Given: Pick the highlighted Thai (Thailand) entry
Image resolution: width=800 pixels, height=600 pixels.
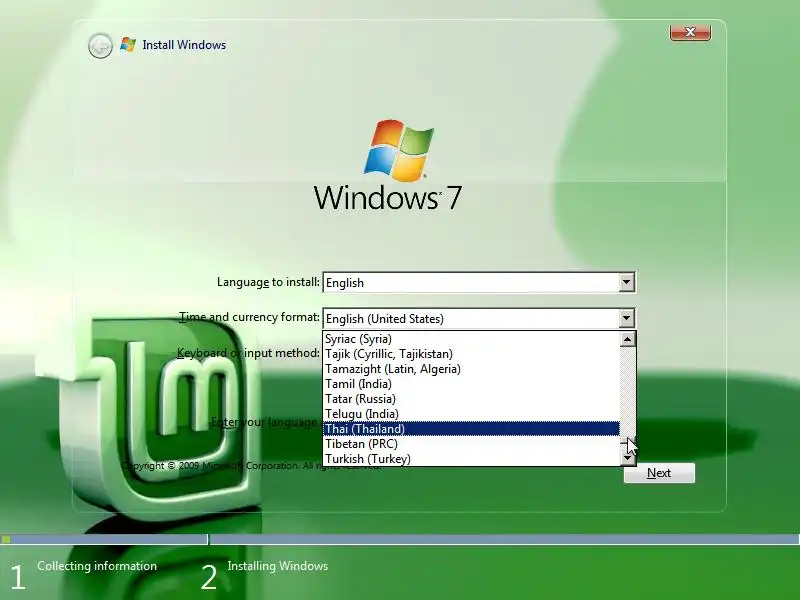Looking at the screenshot, I should (x=471, y=429).
